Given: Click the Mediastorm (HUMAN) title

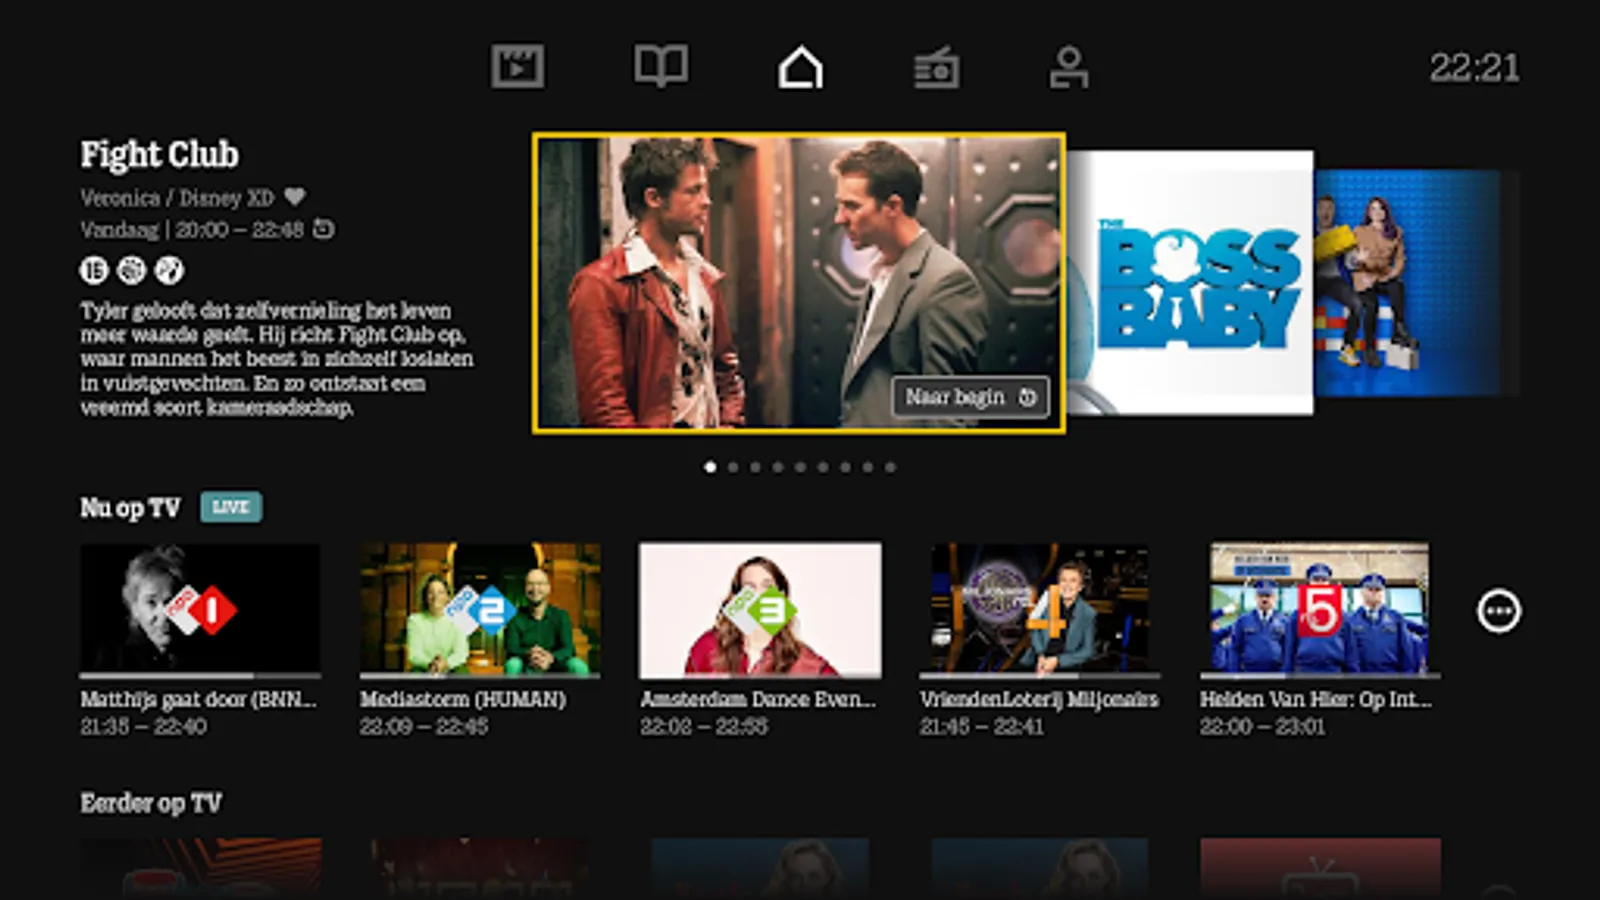Looking at the screenshot, I should point(463,699).
